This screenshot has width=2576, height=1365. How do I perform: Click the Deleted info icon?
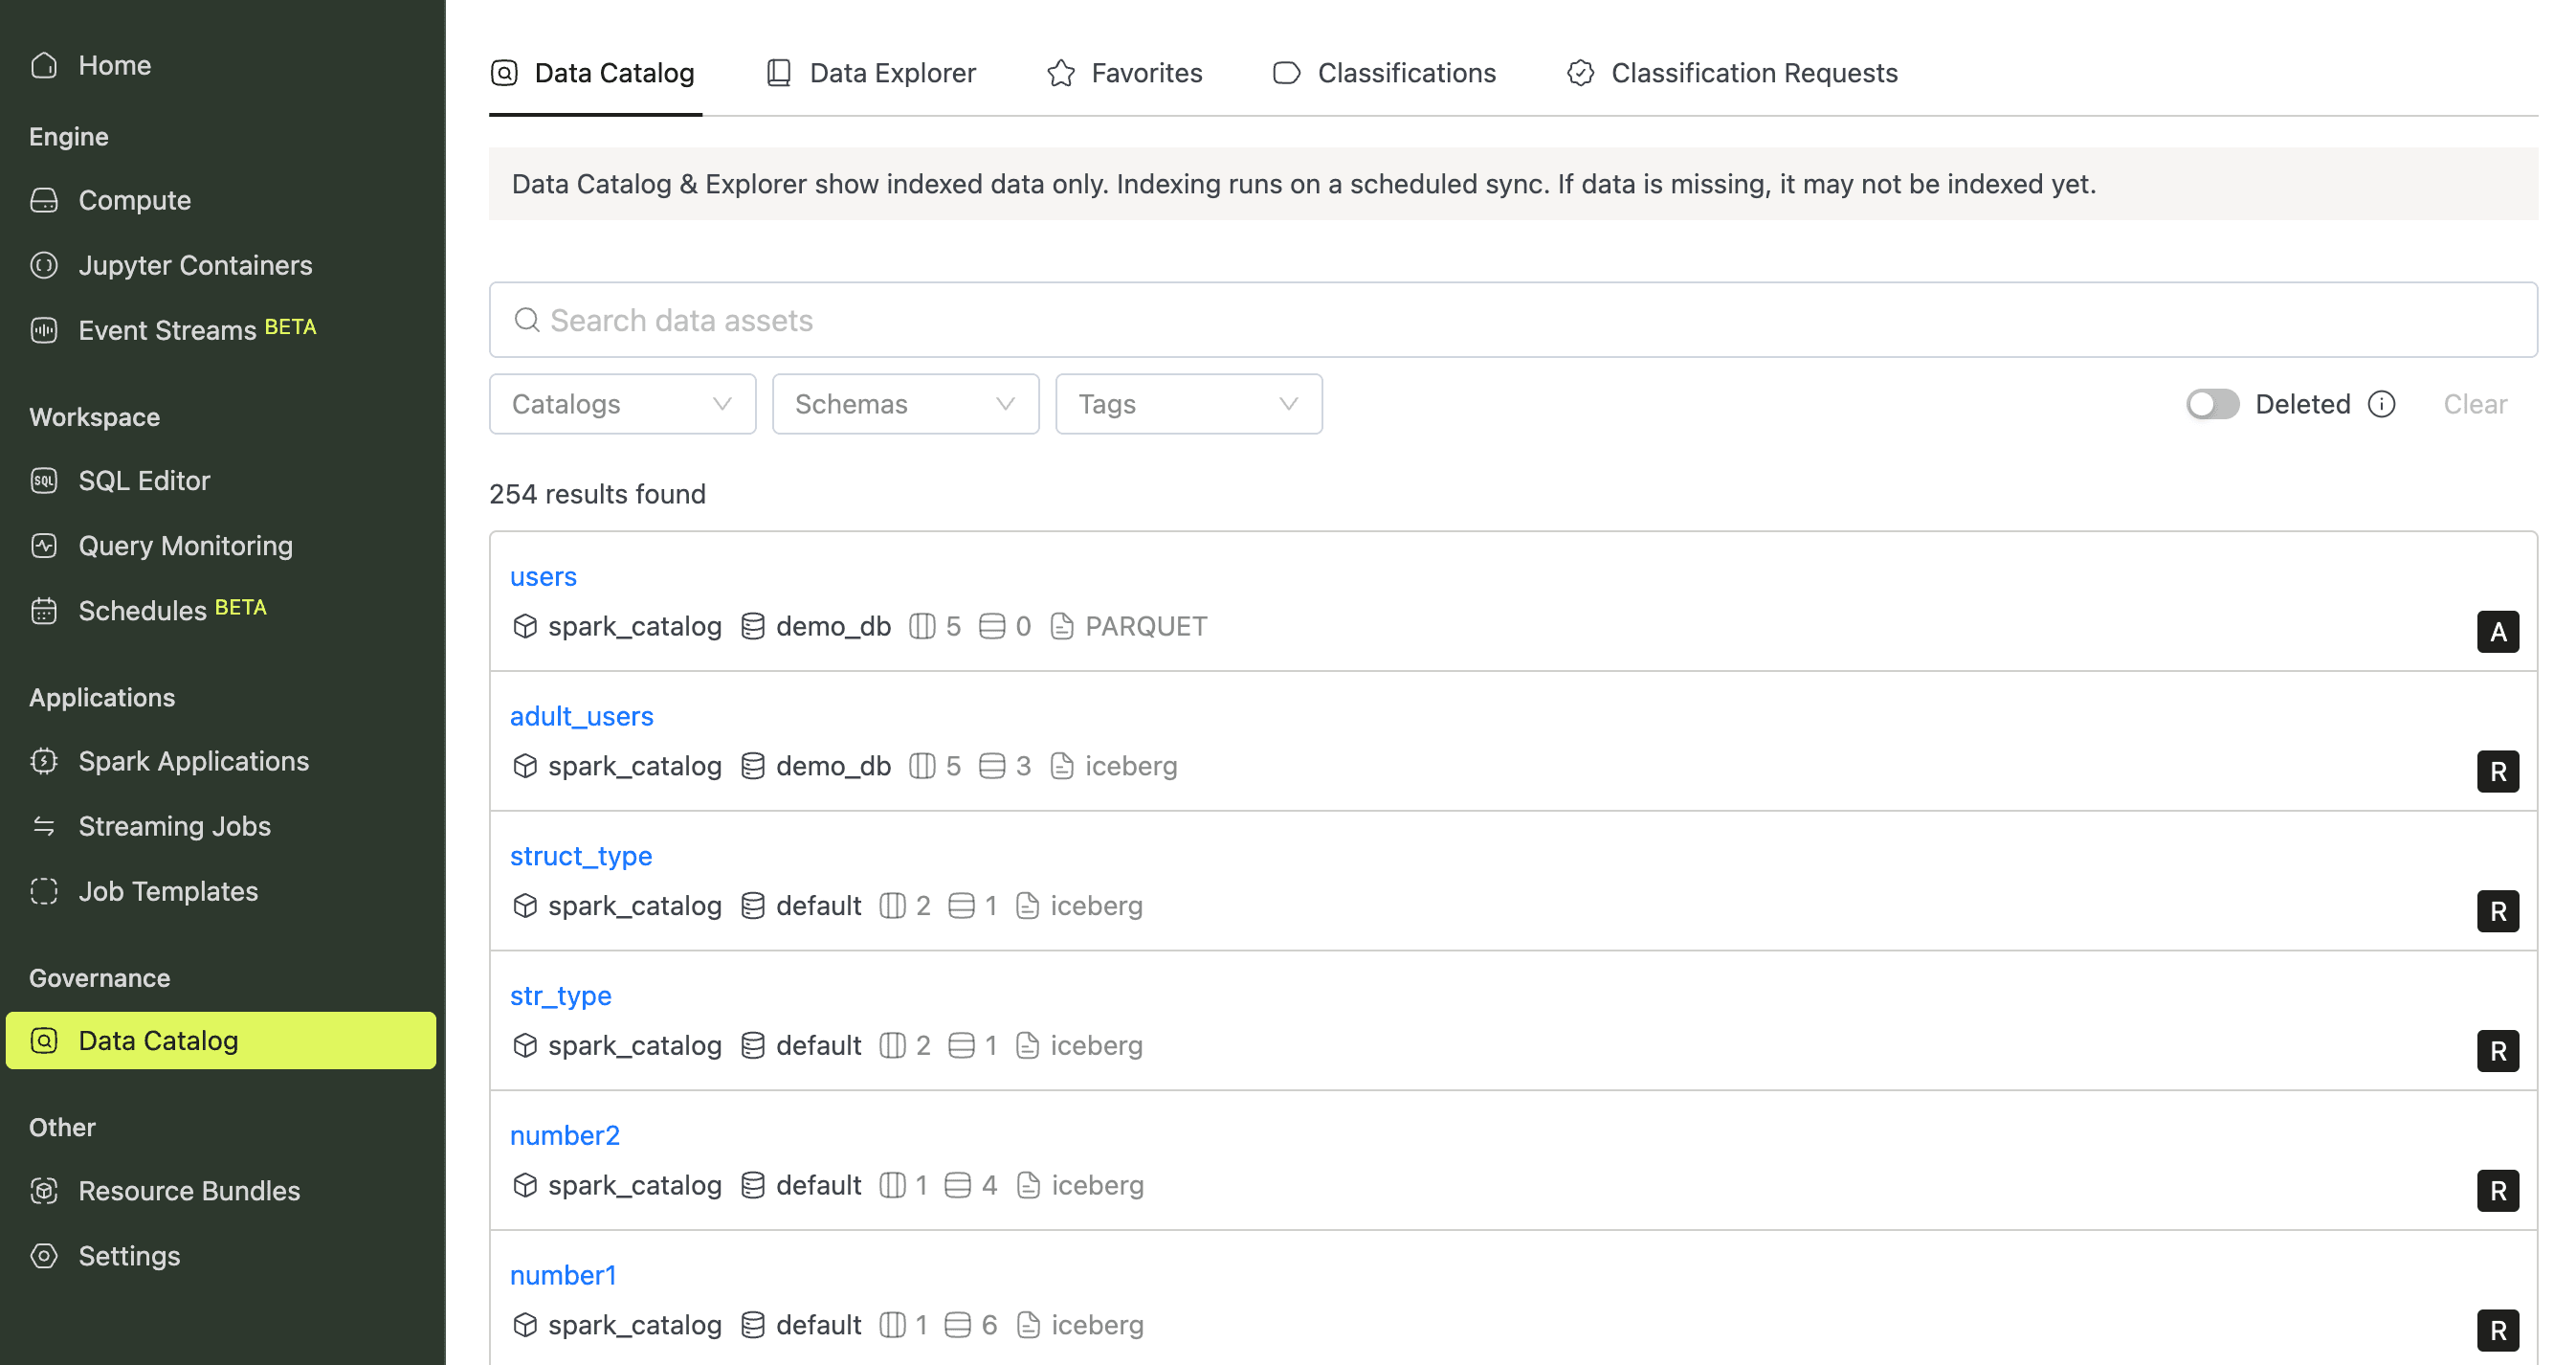tap(2381, 404)
